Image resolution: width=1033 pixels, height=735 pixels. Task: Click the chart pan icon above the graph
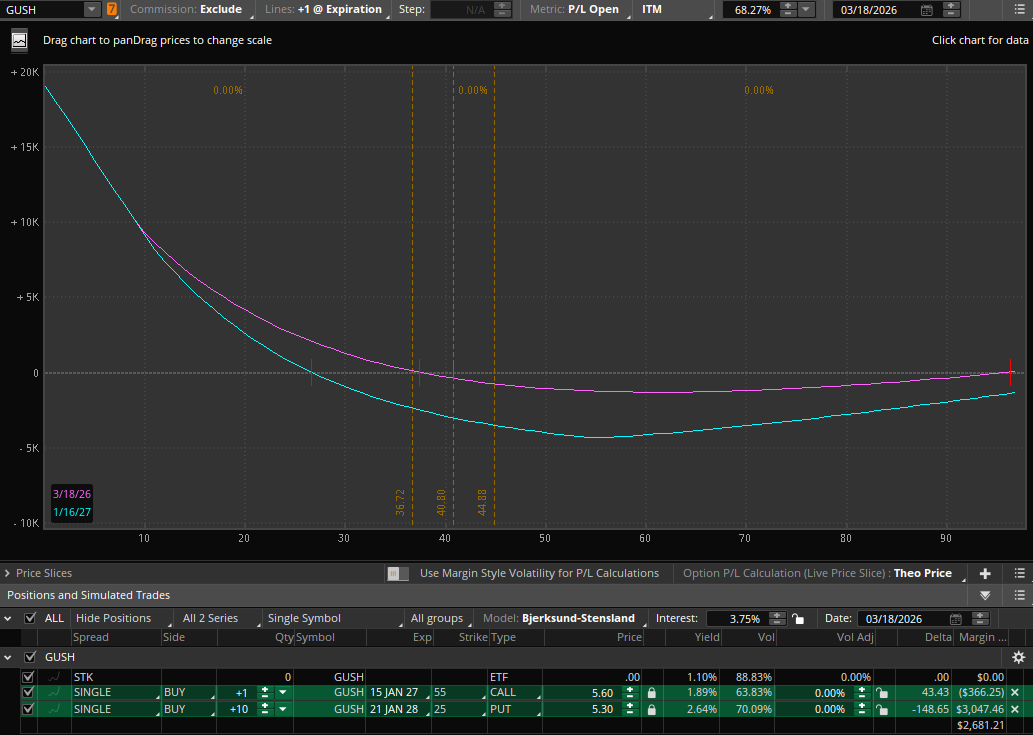[x=19, y=41]
